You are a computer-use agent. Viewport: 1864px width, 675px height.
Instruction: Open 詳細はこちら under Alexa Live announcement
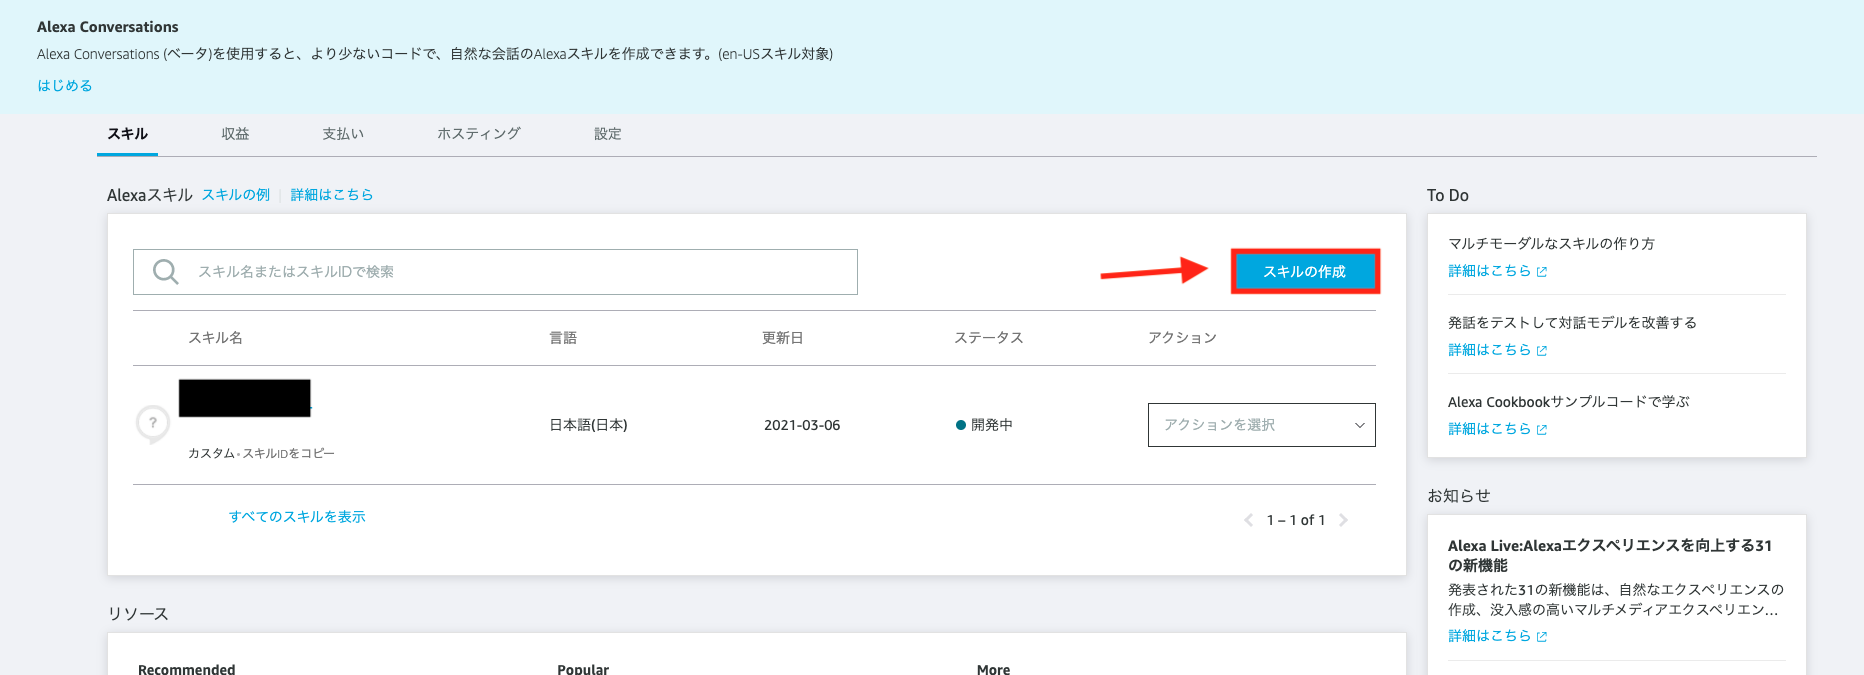(1490, 636)
